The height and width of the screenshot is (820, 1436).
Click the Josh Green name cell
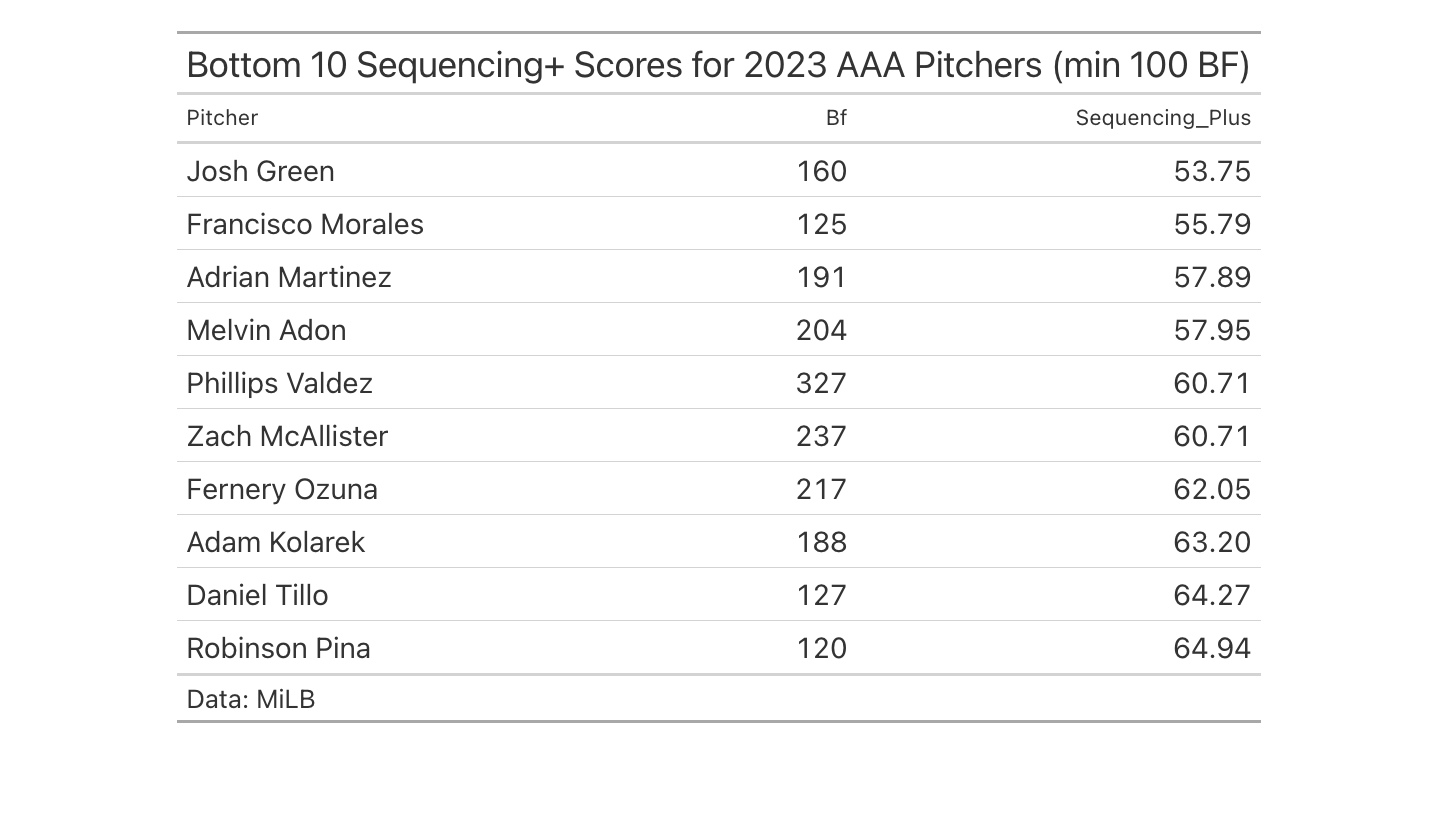pyautogui.click(x=260, y=171)
